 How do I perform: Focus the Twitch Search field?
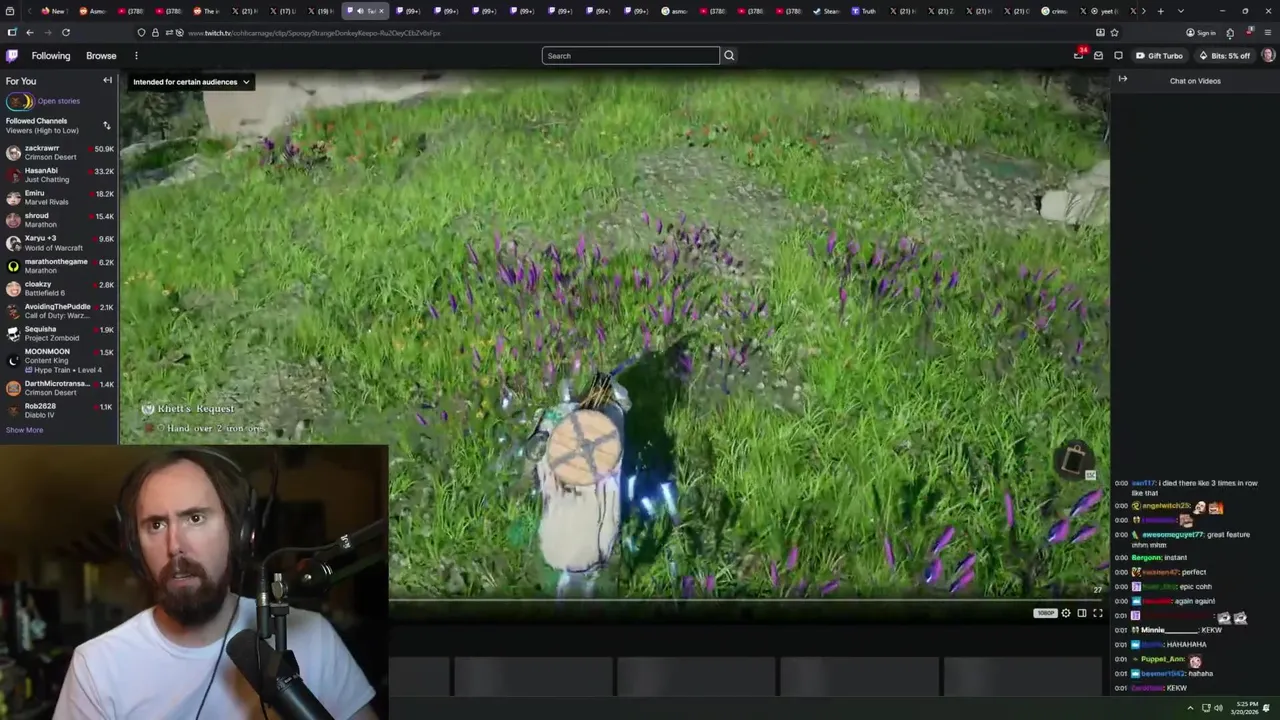(631, 56)
